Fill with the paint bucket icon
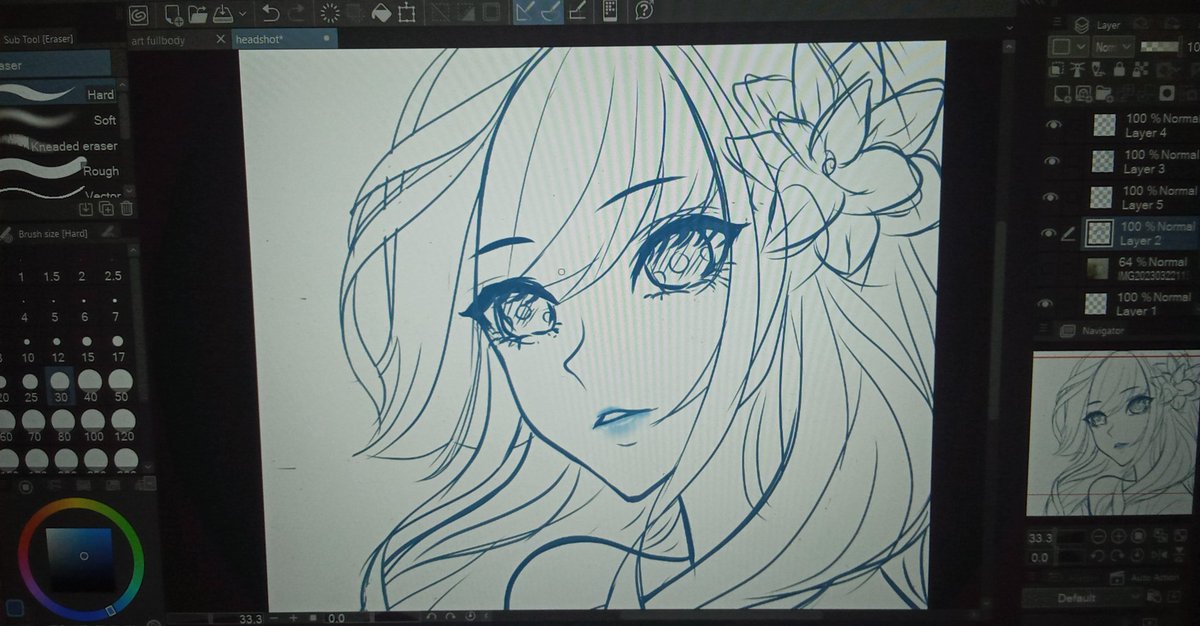Viewport: 1200px width, 626px height. (381, 13)
